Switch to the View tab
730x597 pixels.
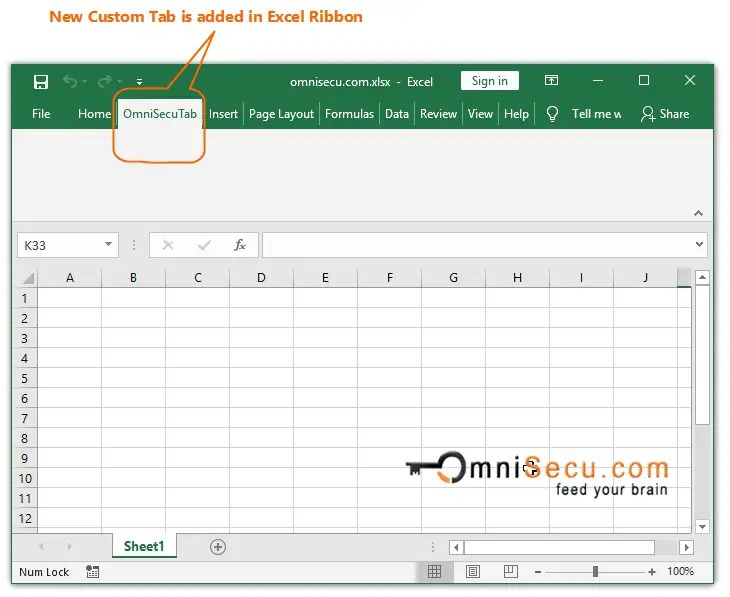pyautogui.click(x=480, y=114)
